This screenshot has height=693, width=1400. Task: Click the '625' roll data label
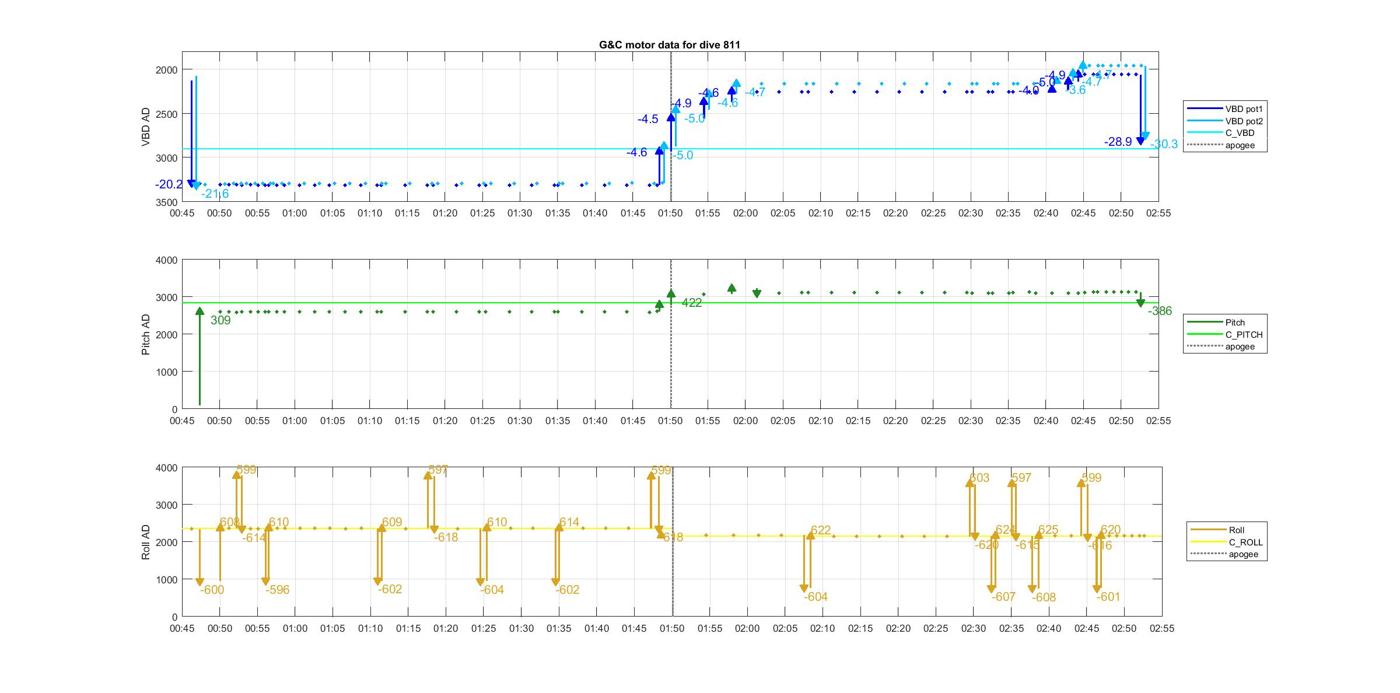[1048, 531]
